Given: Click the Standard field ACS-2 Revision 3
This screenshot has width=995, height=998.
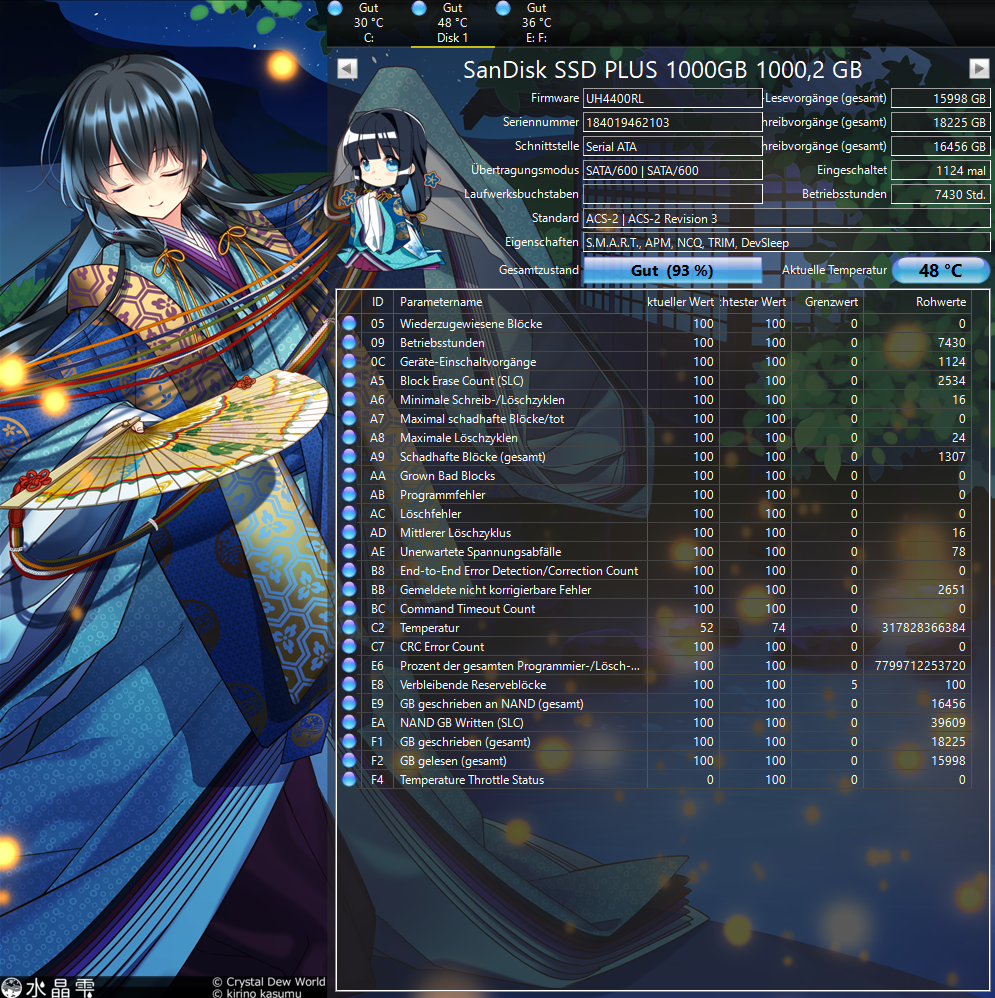Looking at the screenshot, I should click(x=787, y=218).
